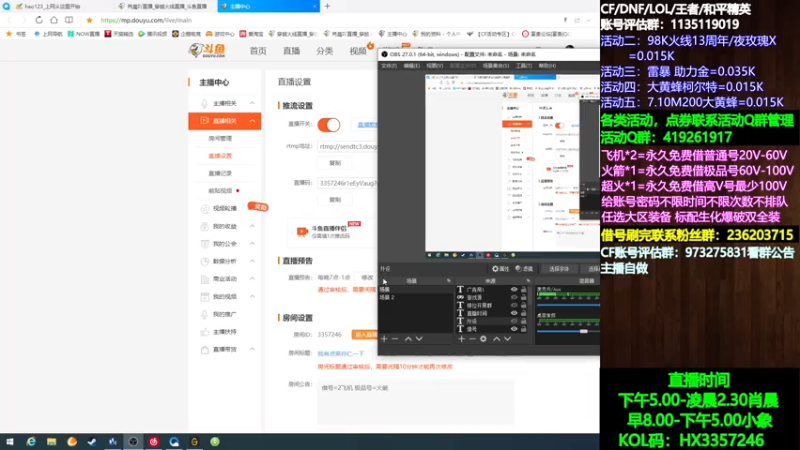800x450 pixels.
Task: Add a new source in OBS
Action: [x=461, y=339]
